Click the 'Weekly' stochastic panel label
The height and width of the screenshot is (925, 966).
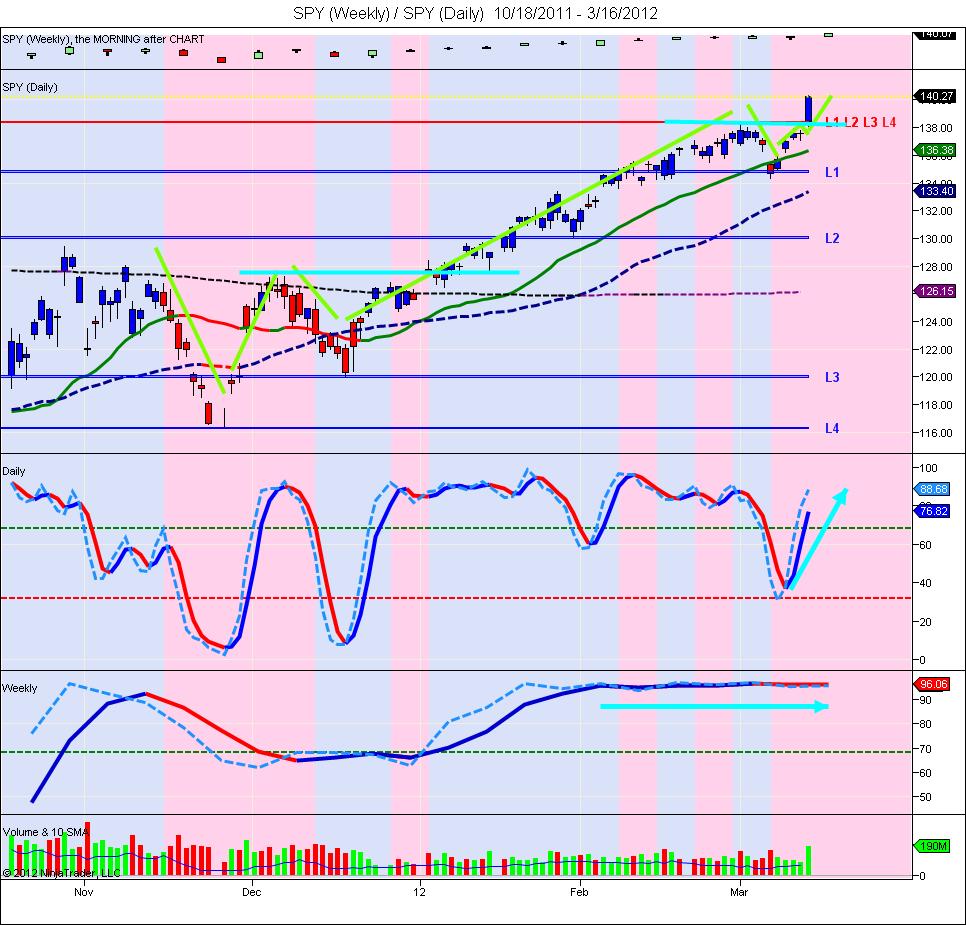tap(20, 688)
